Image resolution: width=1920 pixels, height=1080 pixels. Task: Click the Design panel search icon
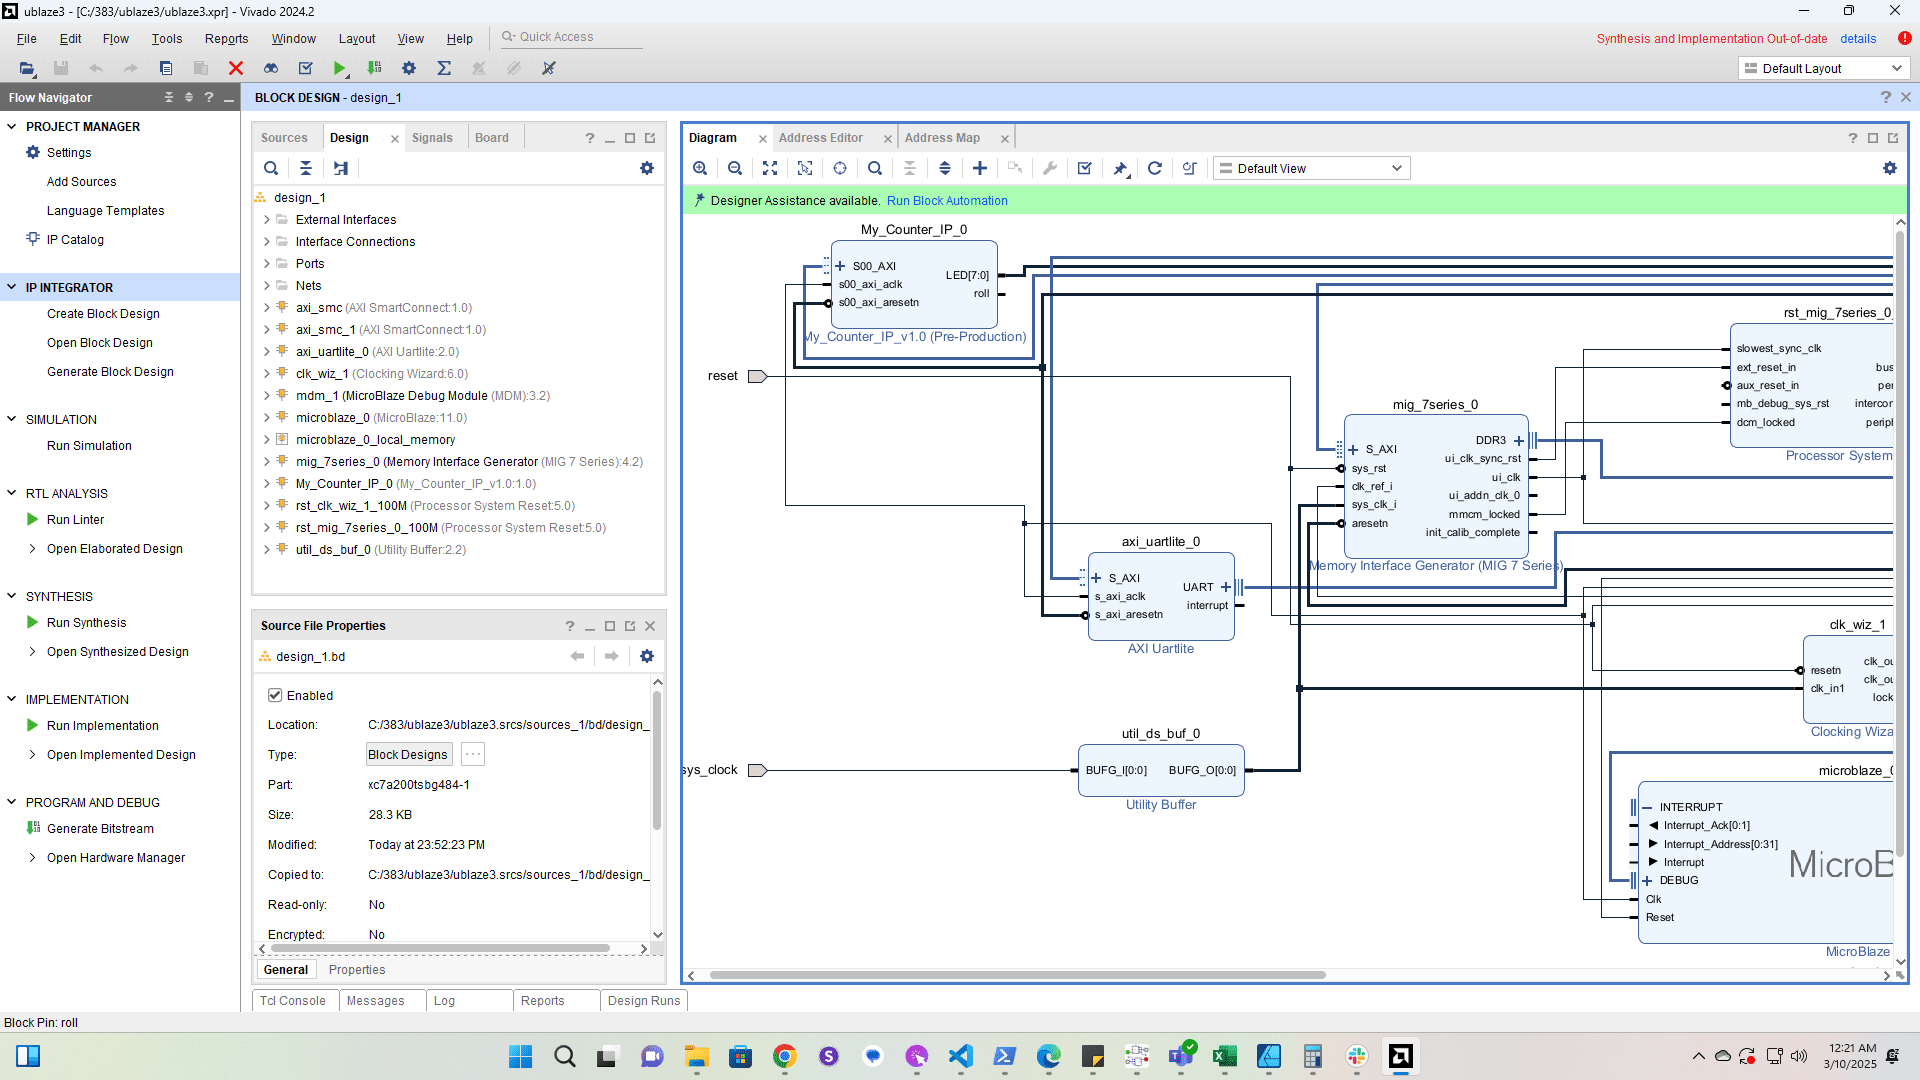pos(271,169)
